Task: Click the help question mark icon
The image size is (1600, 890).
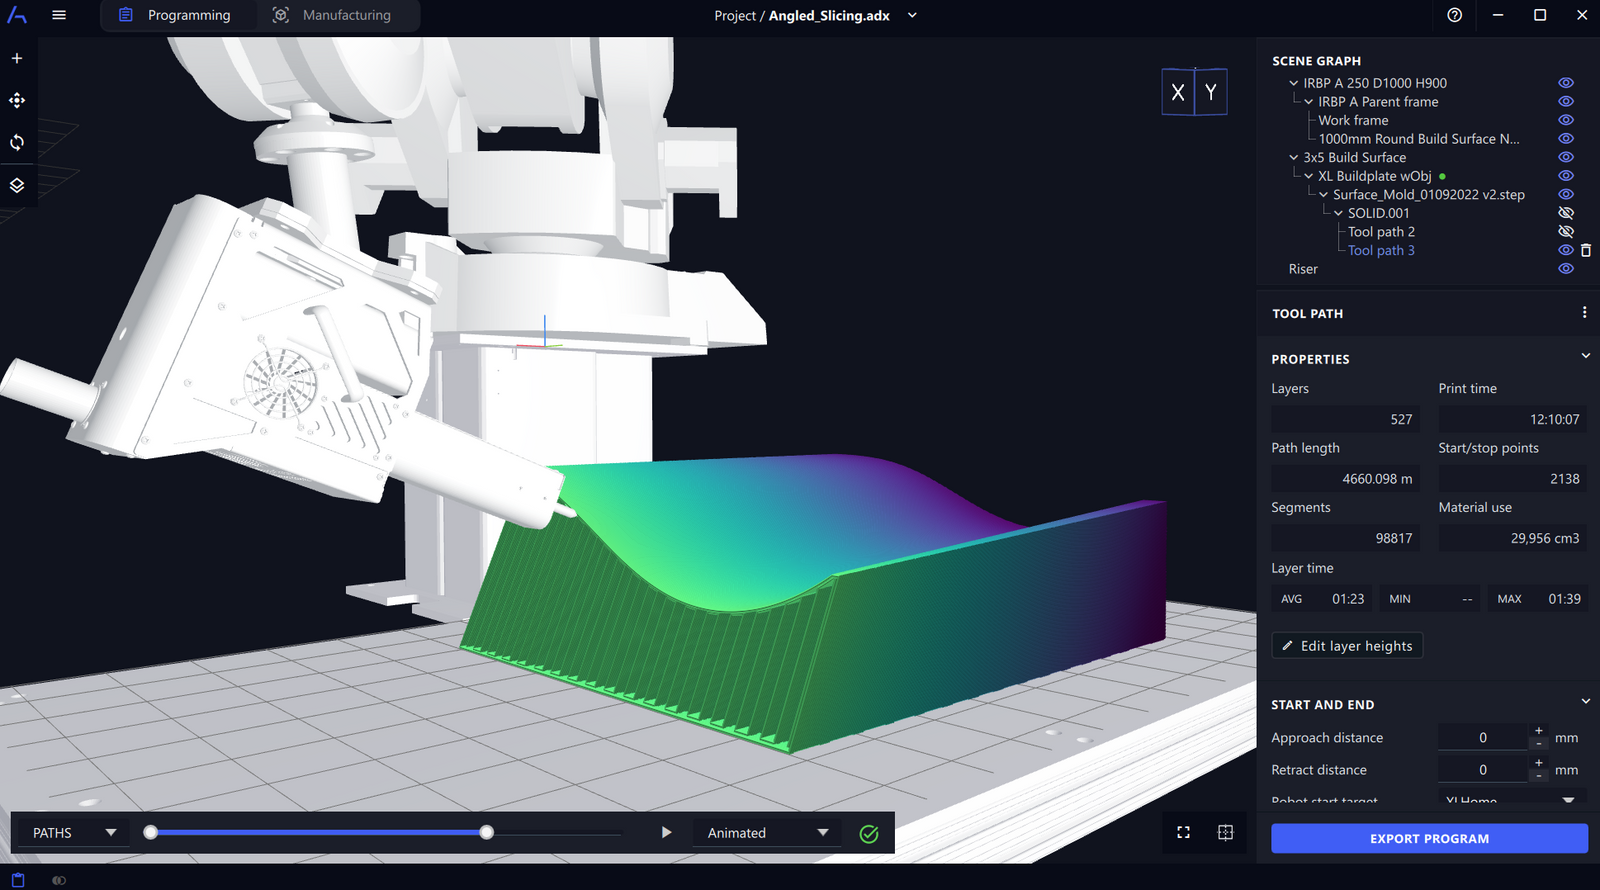Action: 1454,15
